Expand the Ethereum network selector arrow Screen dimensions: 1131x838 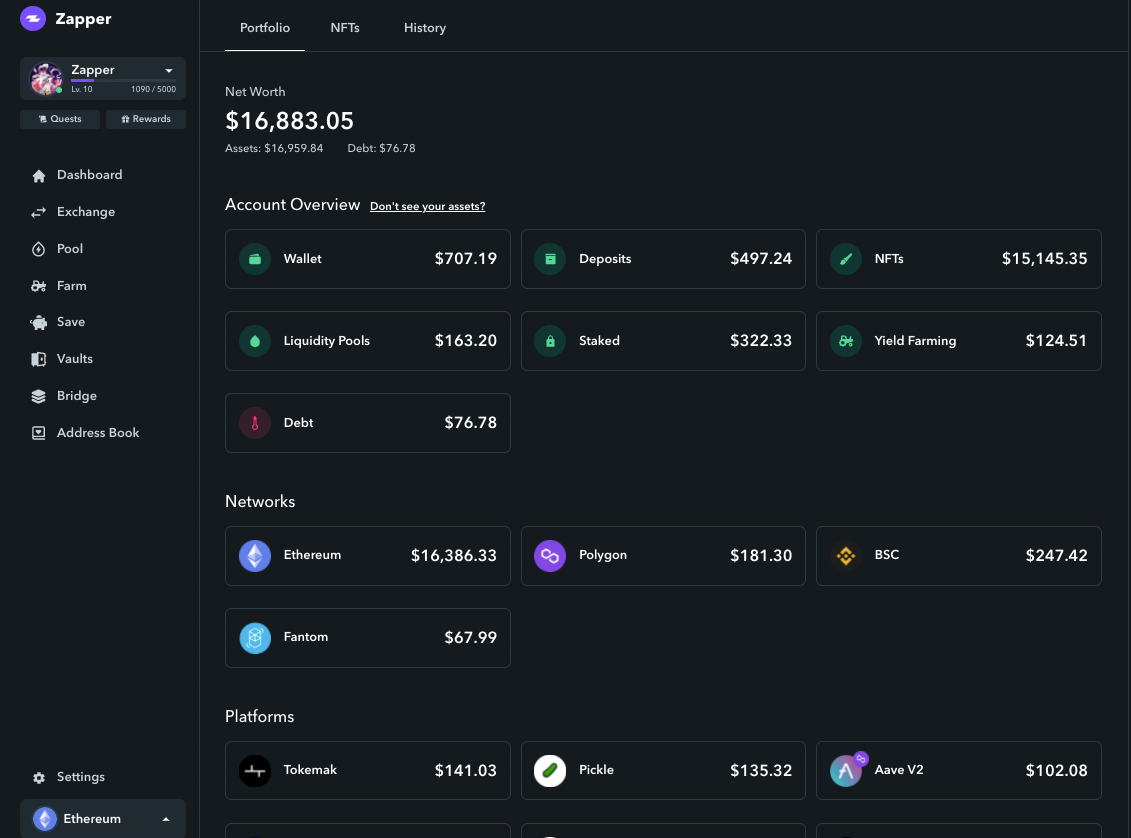coord(166,820)
